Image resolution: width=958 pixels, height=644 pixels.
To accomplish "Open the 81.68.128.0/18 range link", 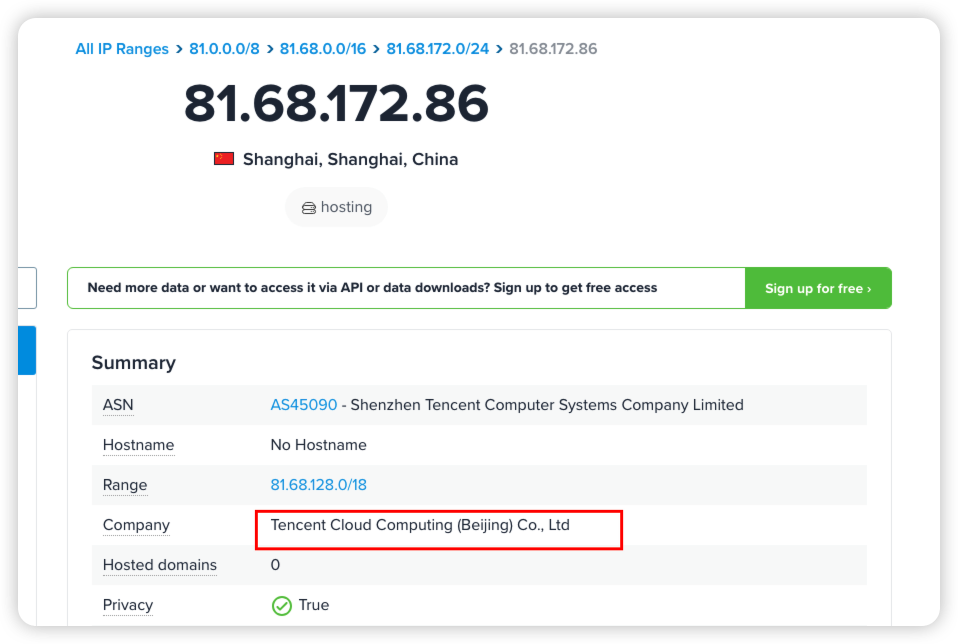I will pyautogui.click(x=318, y=485).
